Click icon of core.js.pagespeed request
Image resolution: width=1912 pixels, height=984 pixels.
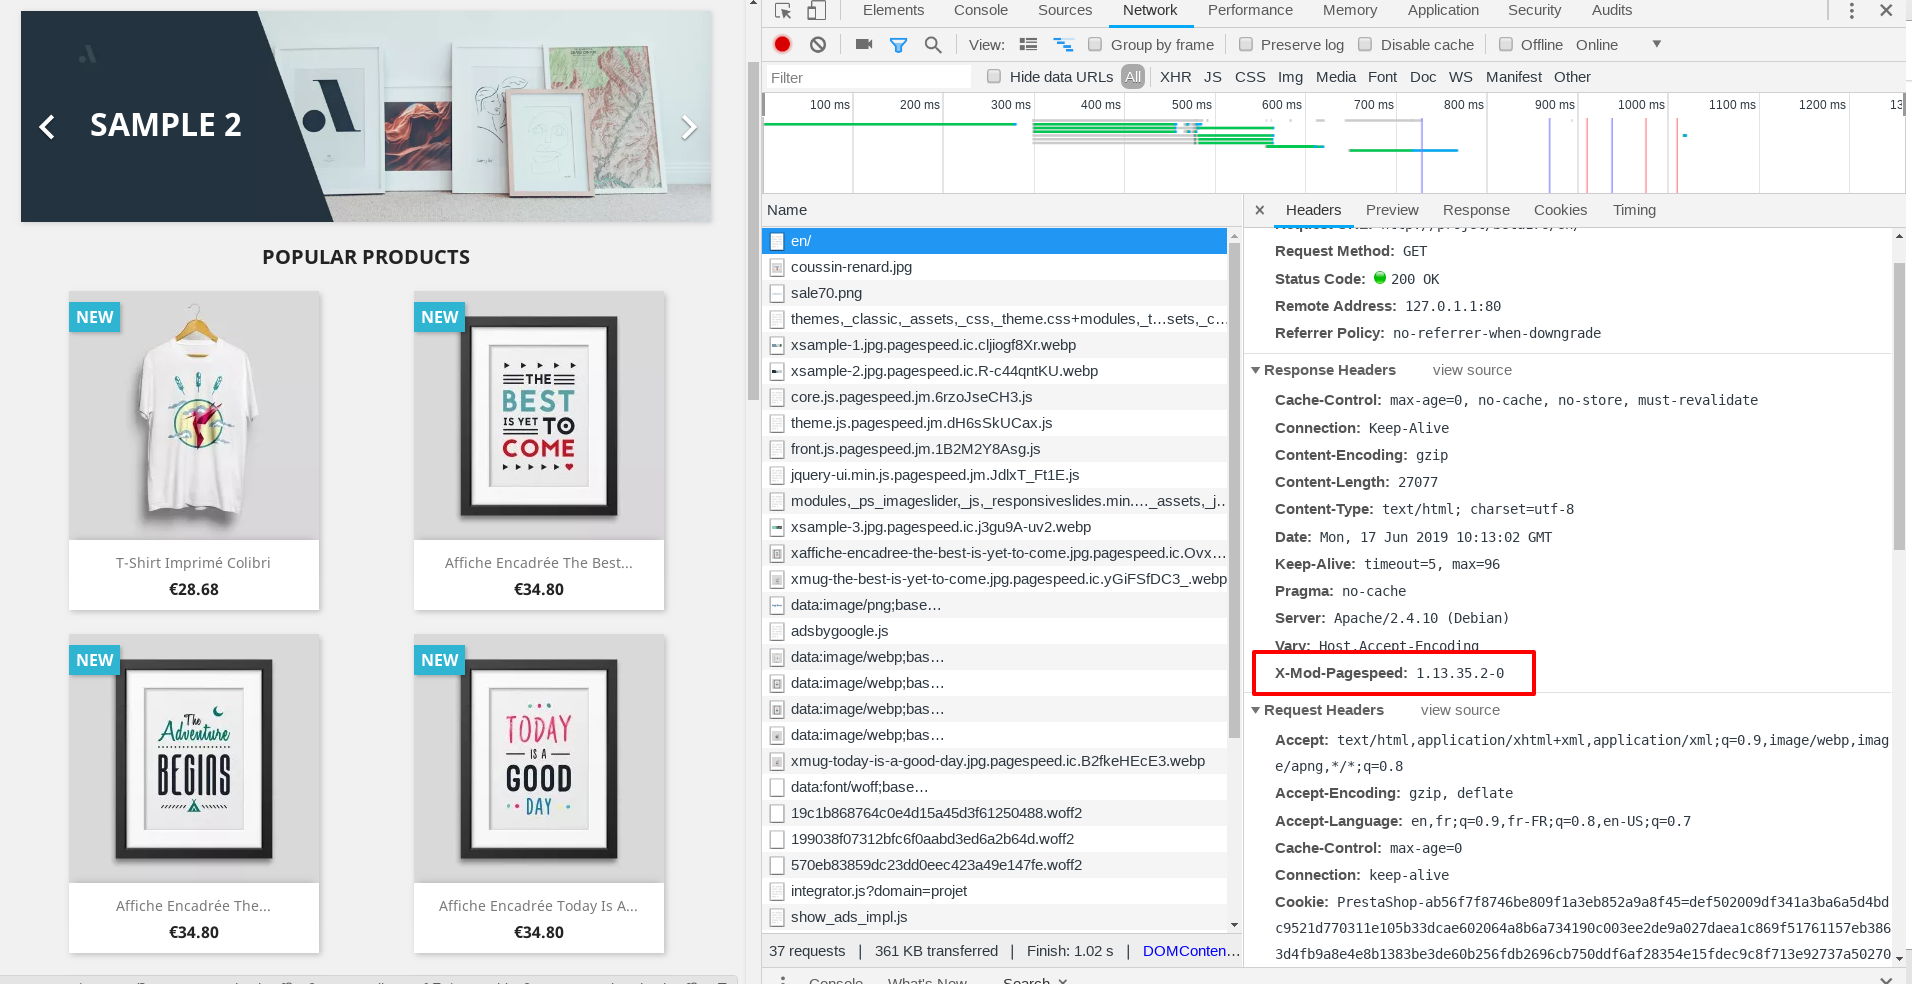(777, 397)
